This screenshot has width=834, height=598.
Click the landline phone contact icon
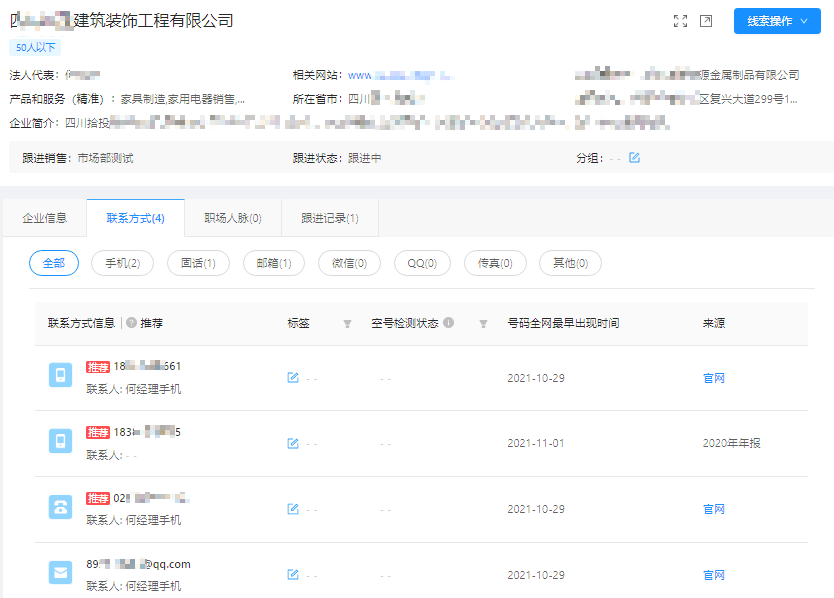click(61, 507)
